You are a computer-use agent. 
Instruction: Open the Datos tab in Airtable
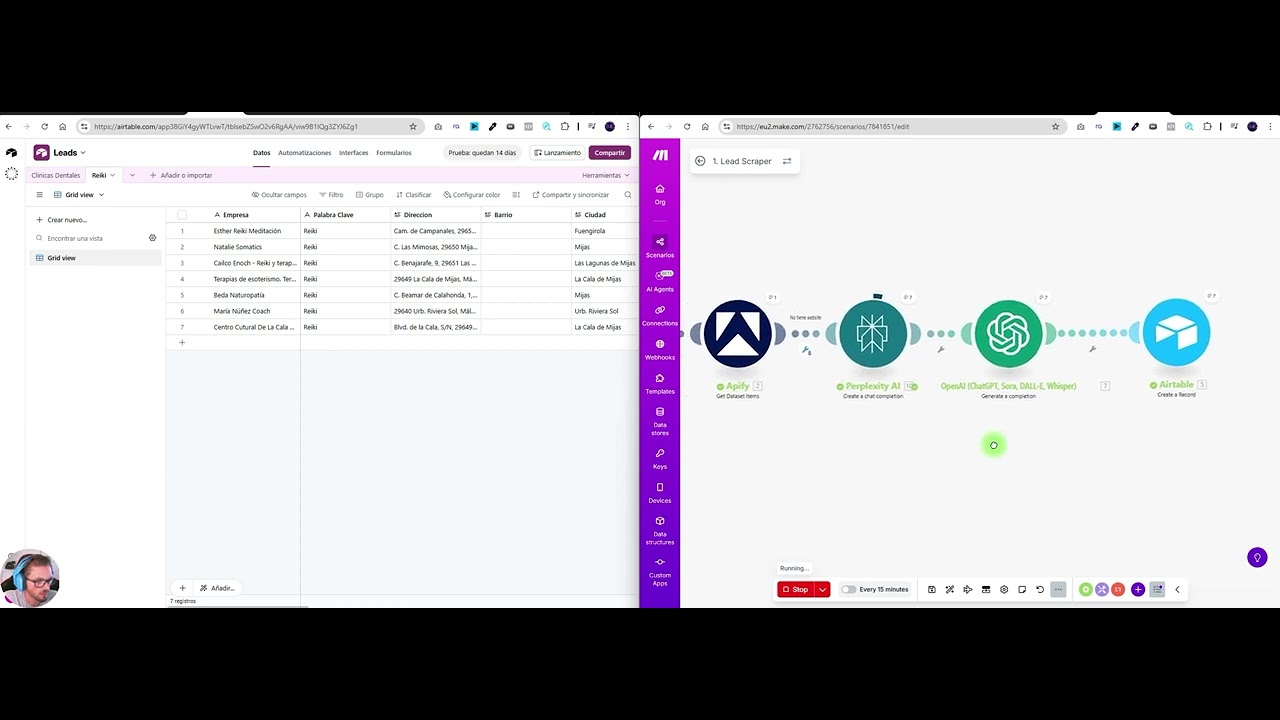pyautogui.click(x=261, y=153)
